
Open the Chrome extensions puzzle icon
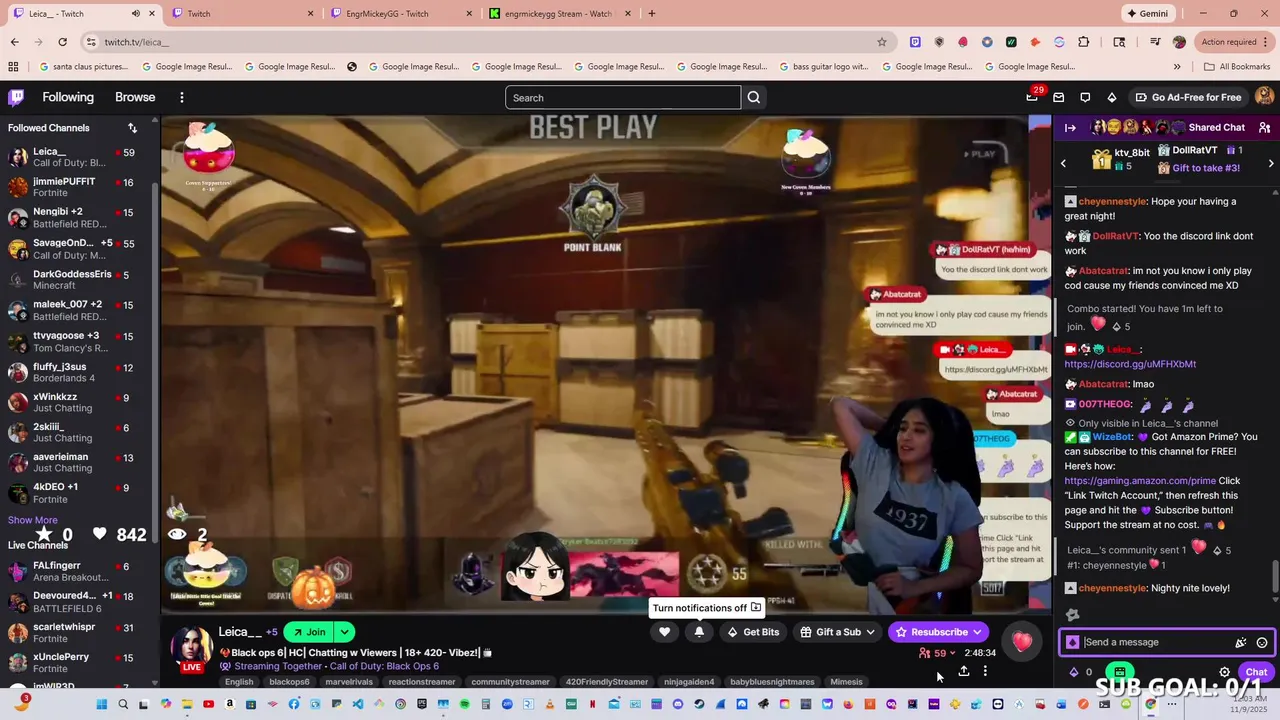1083,42
